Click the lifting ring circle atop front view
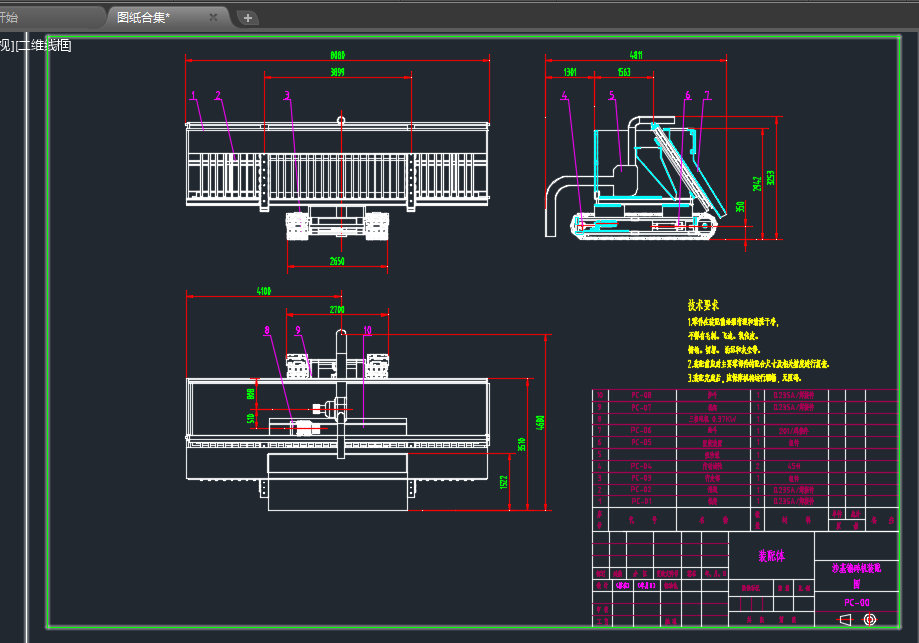919x643 pixels. point(341,120)
